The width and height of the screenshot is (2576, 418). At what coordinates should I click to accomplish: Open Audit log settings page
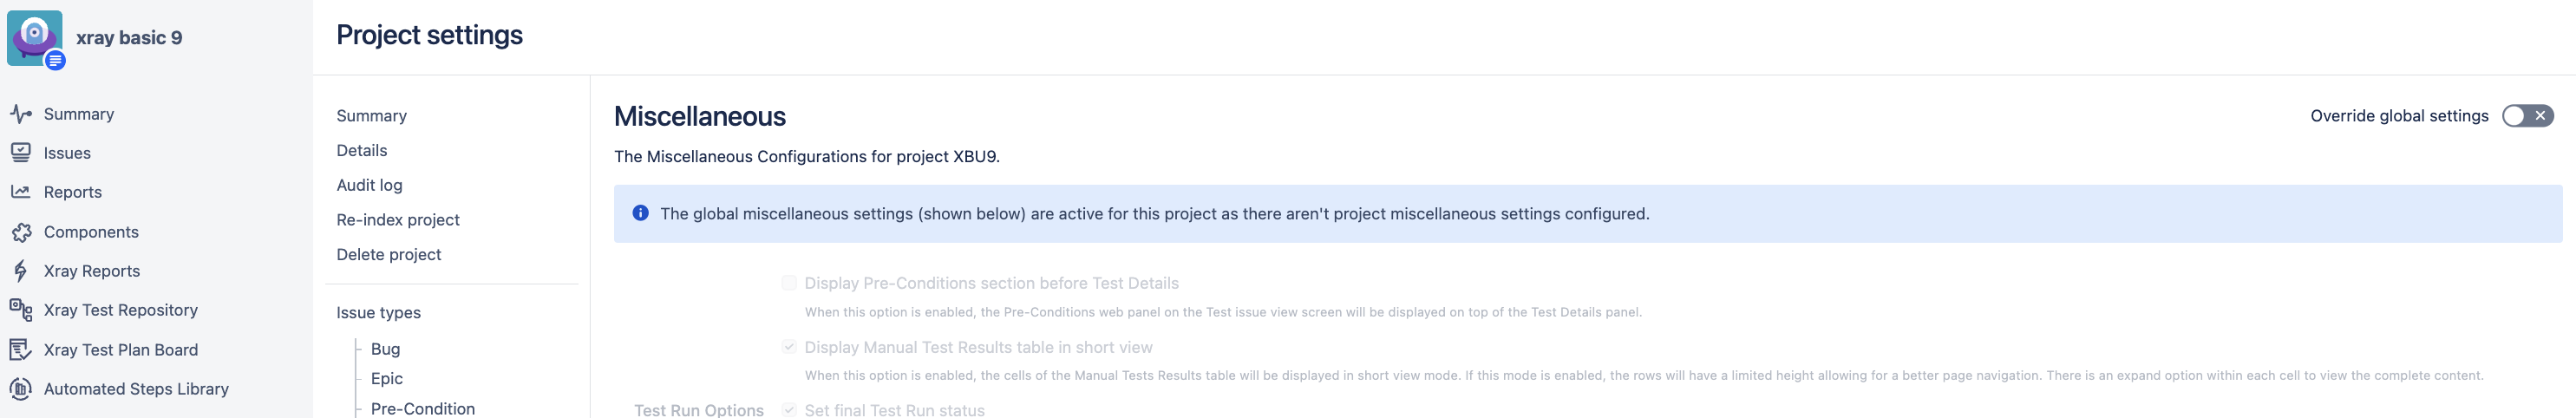(369, 185)
